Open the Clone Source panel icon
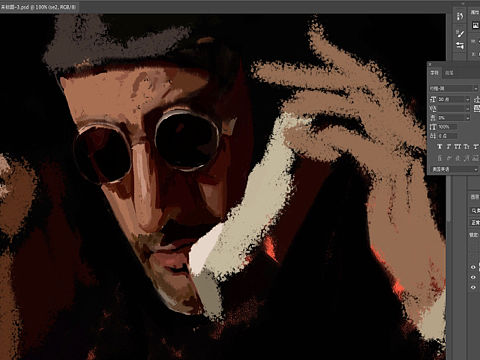Screen dimensions: 480x360 (x=460, y=46)
